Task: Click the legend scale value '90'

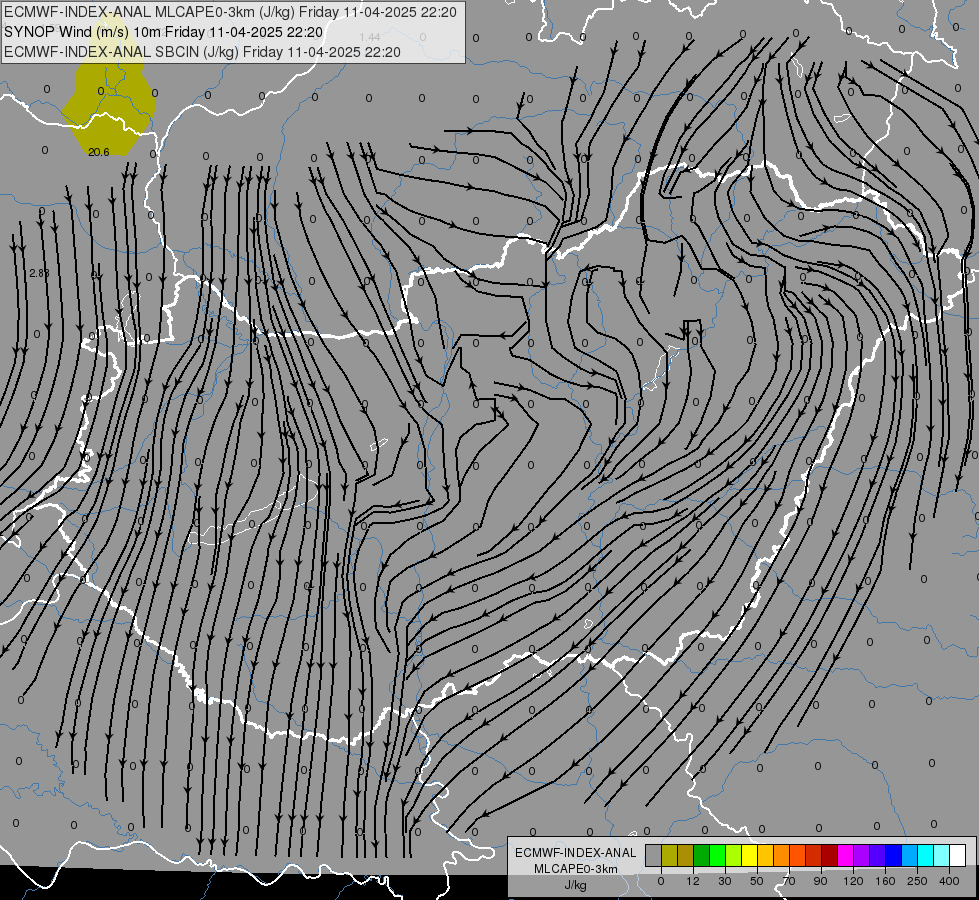Action: coord(820,881)
